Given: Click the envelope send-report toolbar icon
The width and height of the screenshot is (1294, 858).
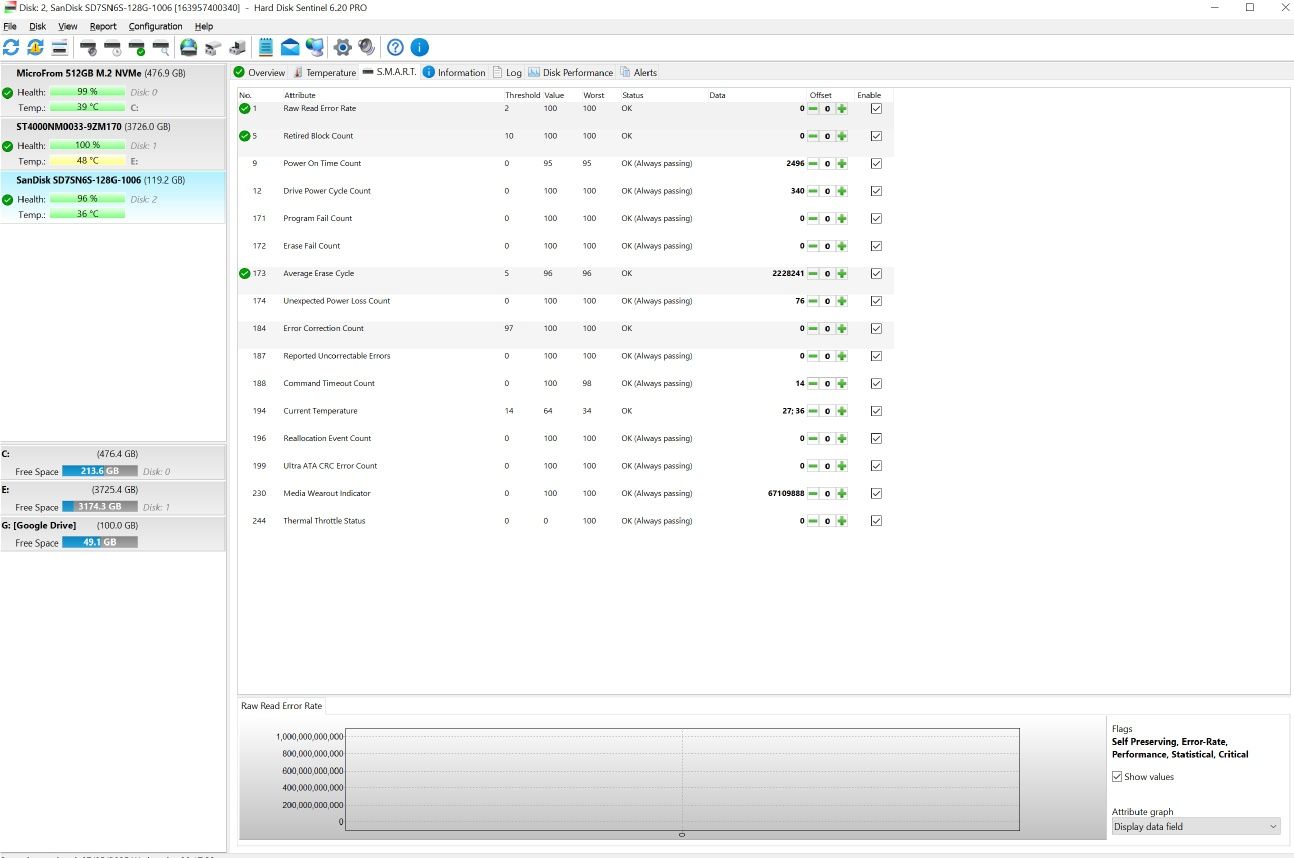Looking at the screenshot, I should point(290,47).
